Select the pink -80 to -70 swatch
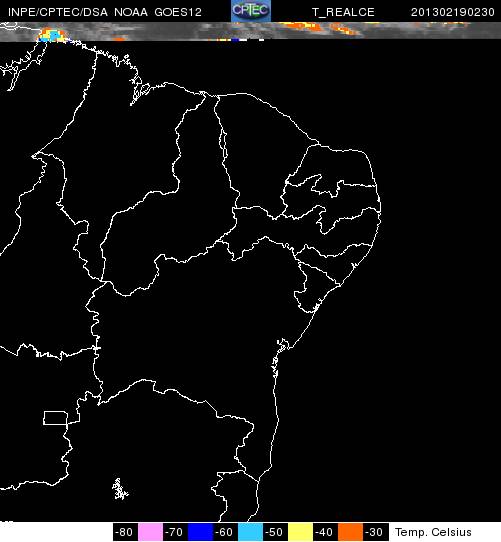 [150, 532]
